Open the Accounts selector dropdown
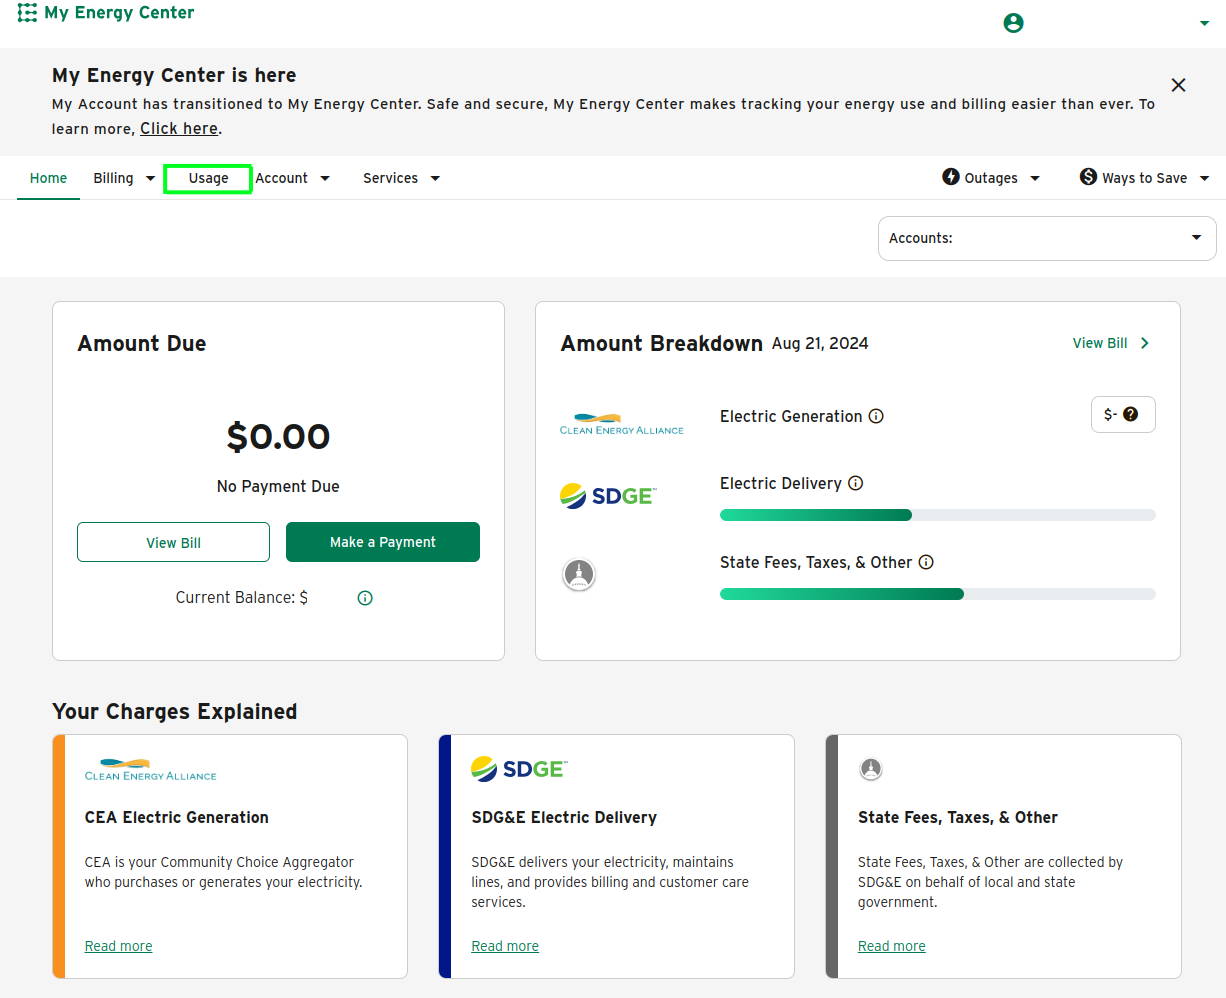The height and width of the screenshot is (998, 1226). (x=1047, y=238)
